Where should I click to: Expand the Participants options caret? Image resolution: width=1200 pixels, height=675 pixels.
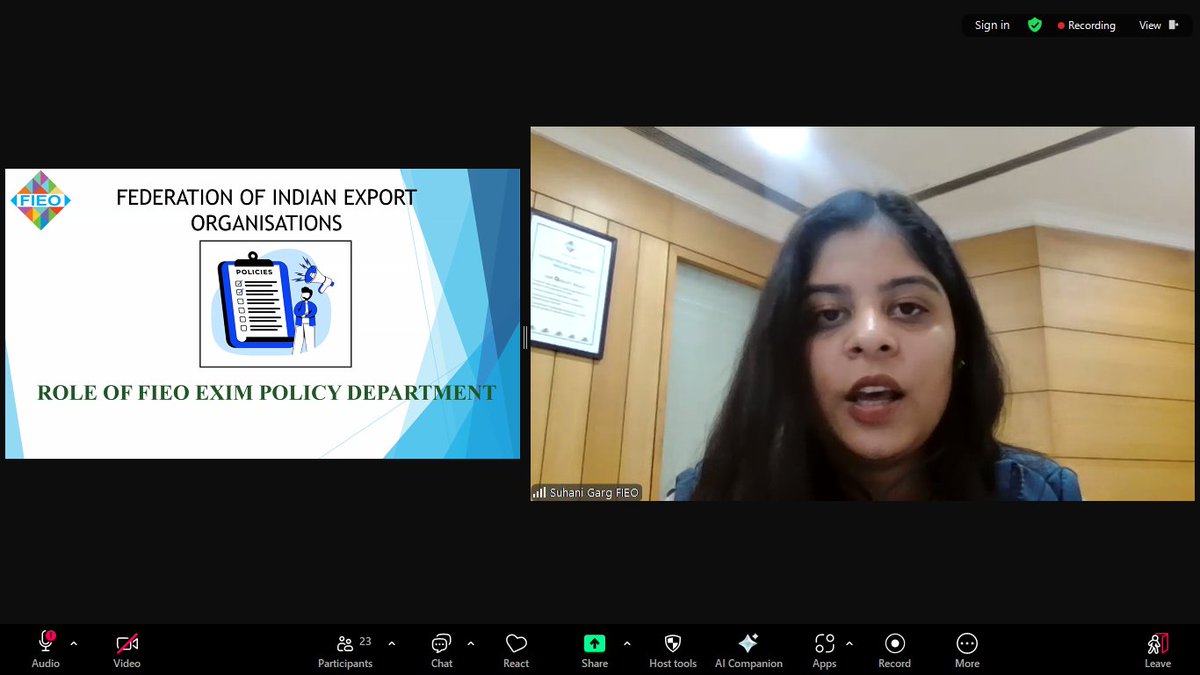point(391,643)
